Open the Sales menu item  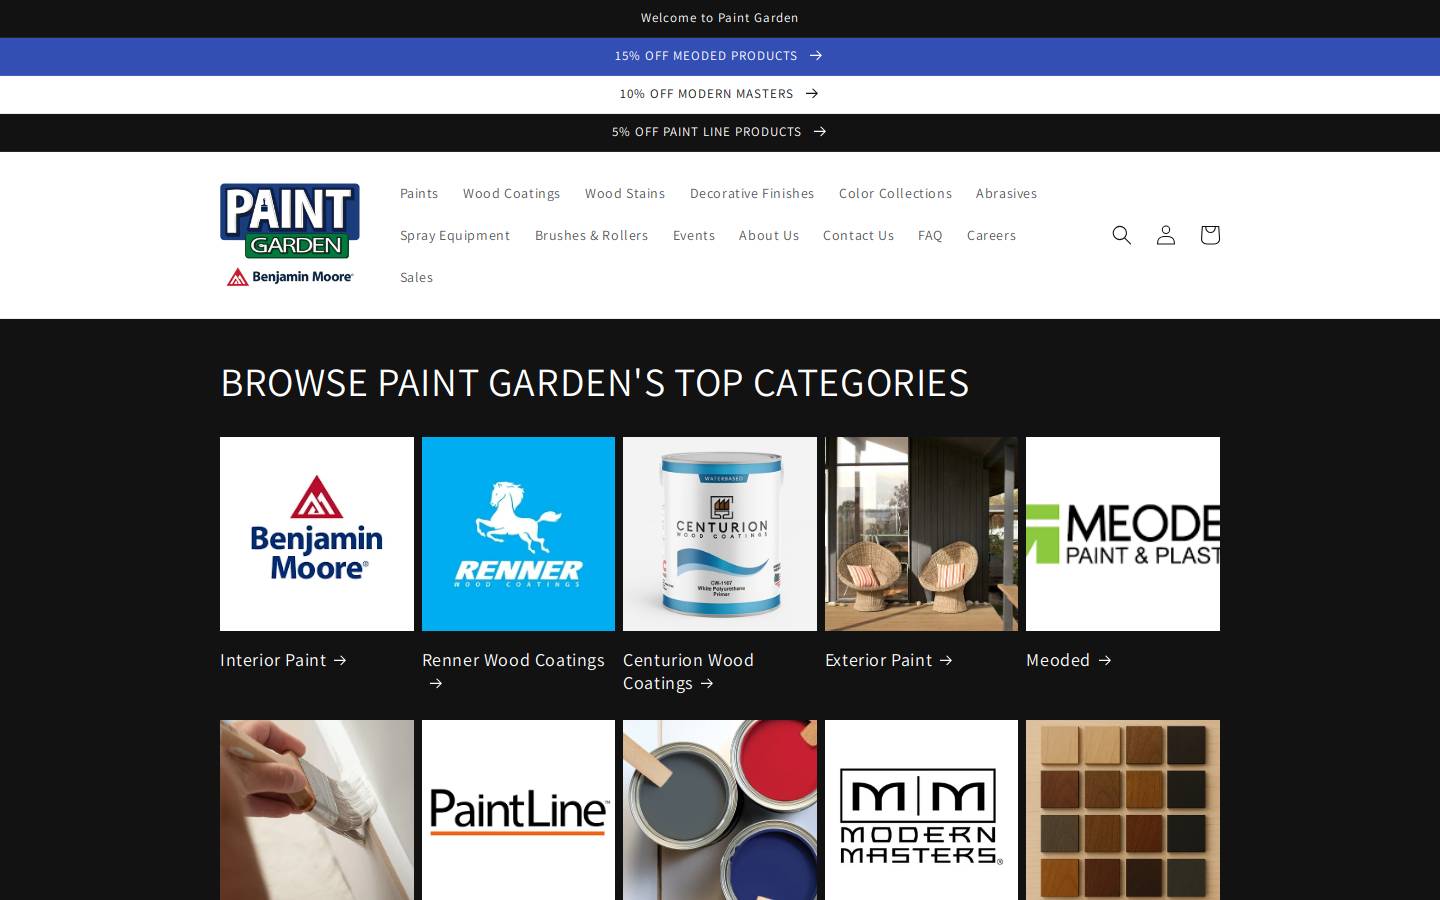pos(417,277)
